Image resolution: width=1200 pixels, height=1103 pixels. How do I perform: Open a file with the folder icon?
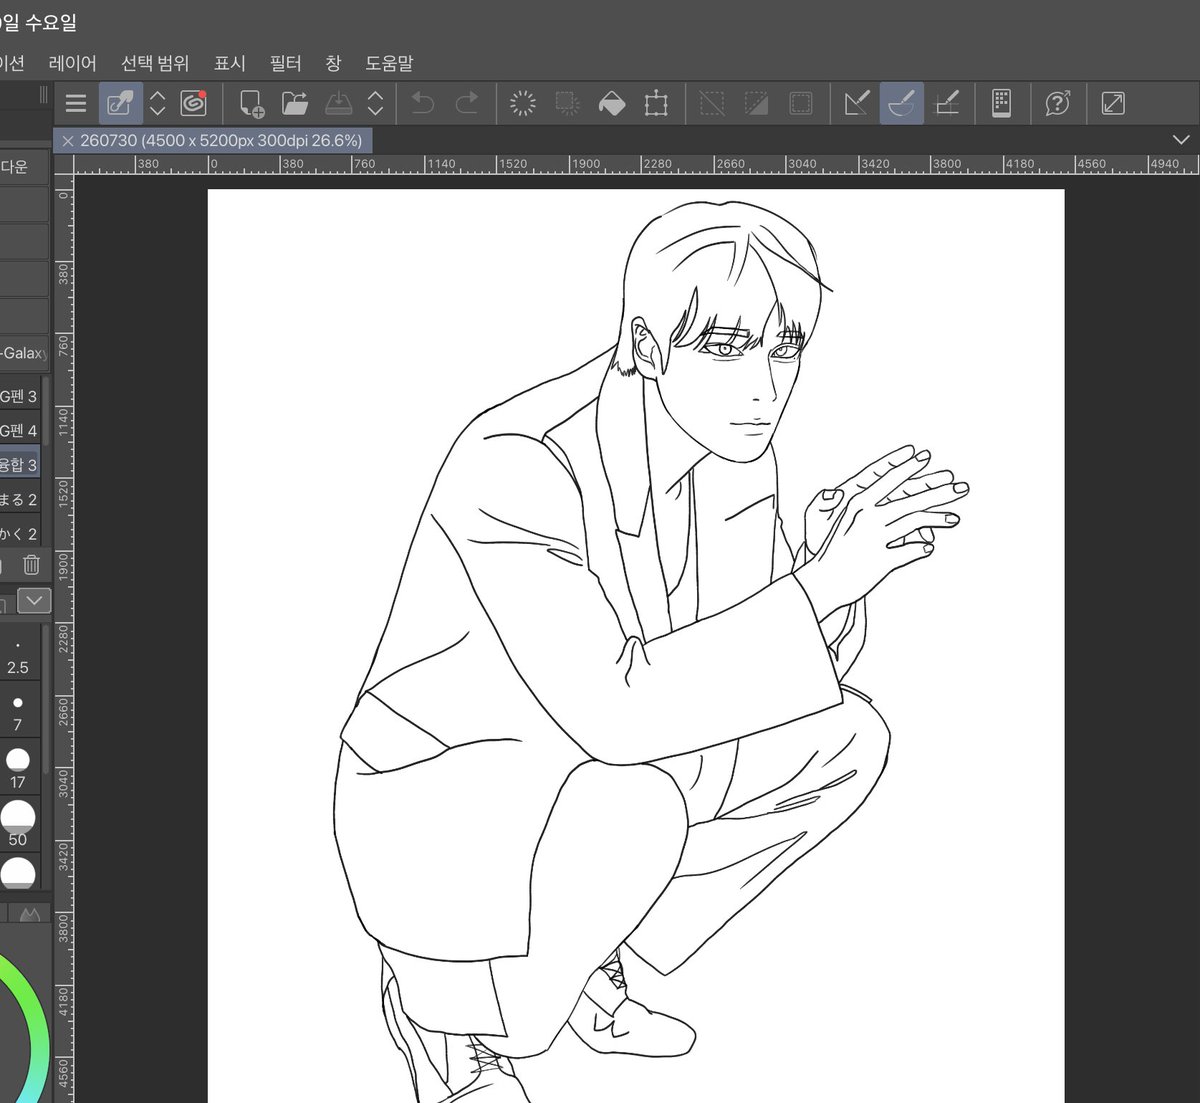point(295,103)
